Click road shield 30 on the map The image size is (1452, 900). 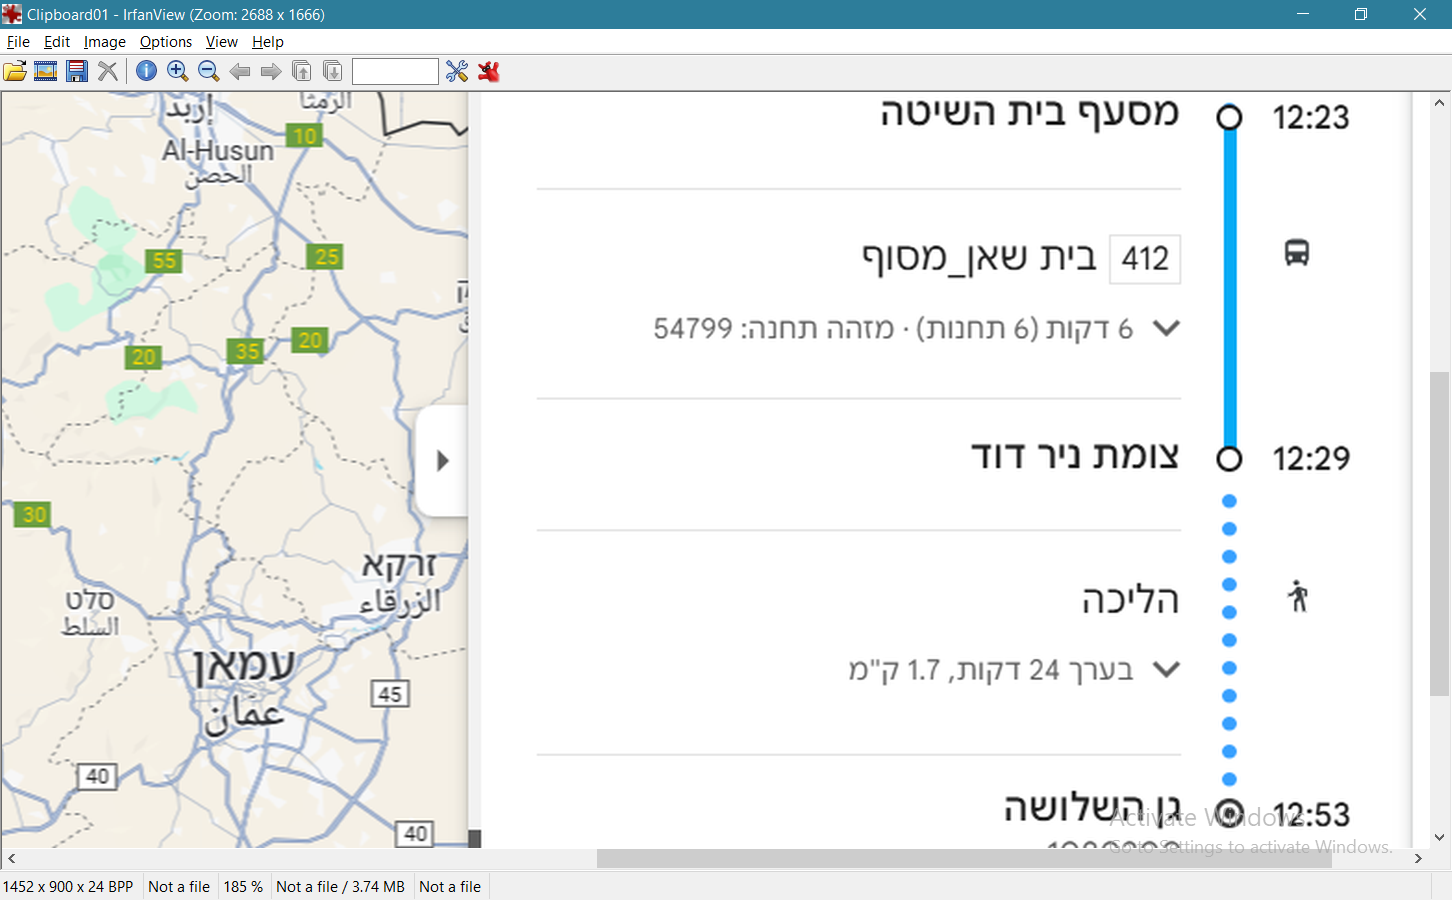[34, 515]
